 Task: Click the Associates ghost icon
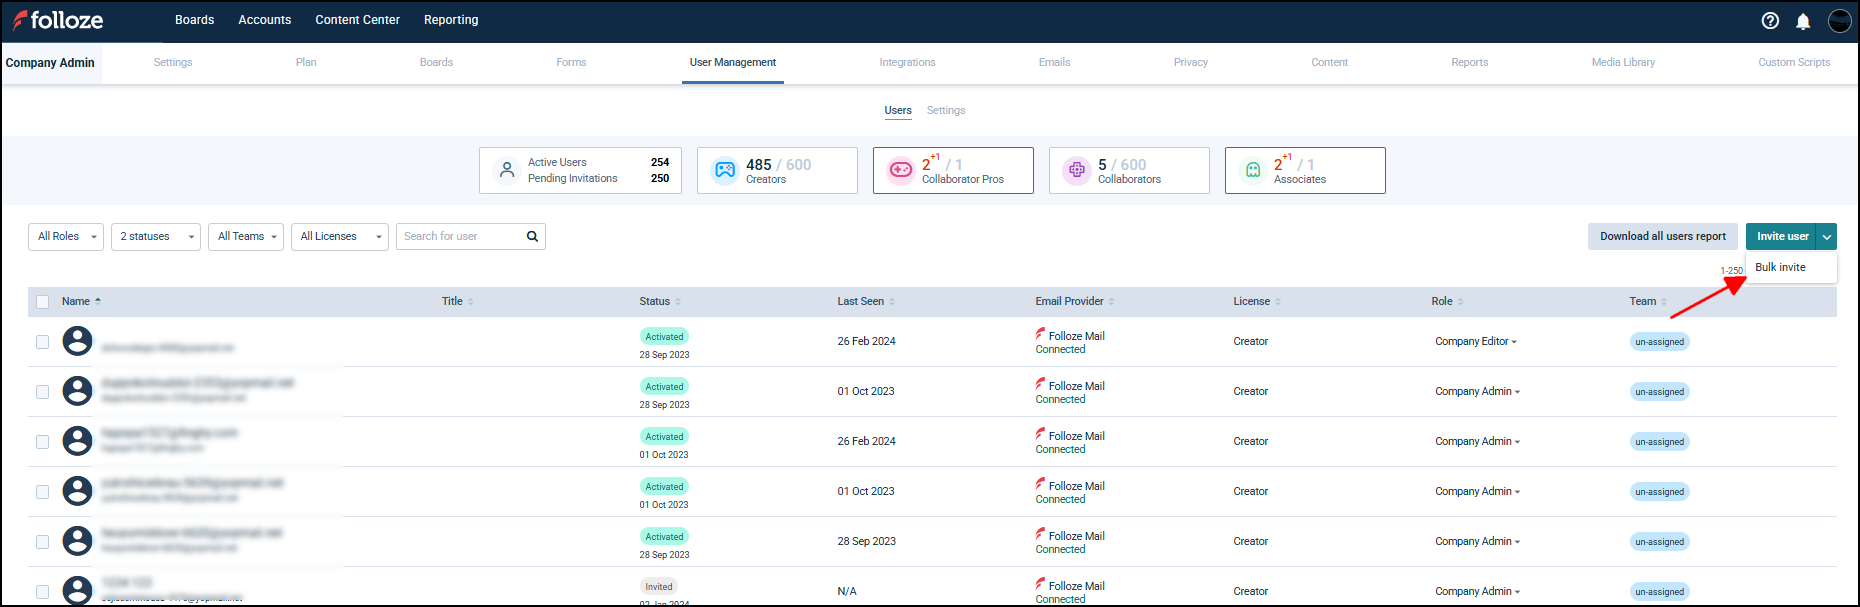coord(1253,170)
